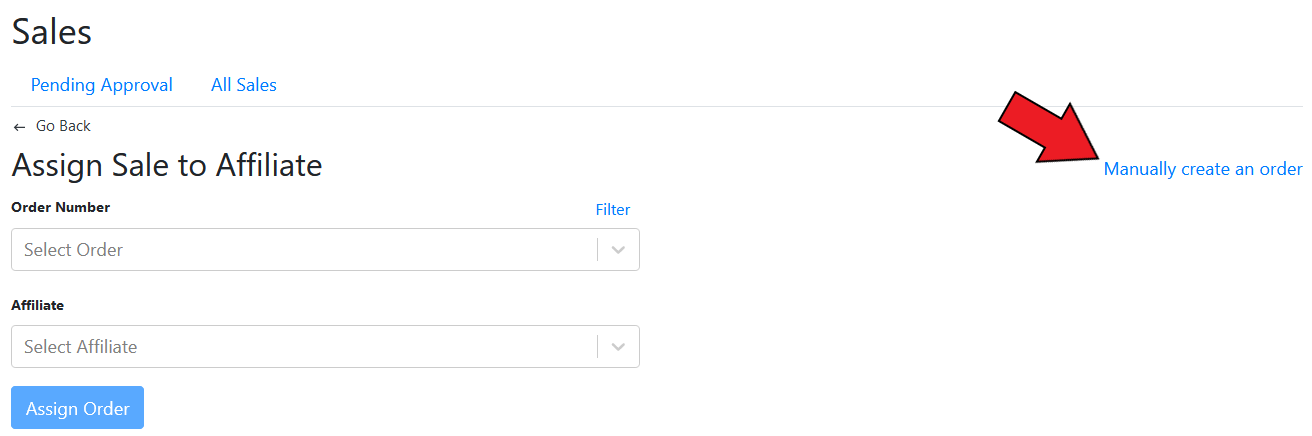Click the divider line in Affiliate dropdown
The width and height of the screenshot is (1312, 436).
pyautogui.click(x=598, y=347)
